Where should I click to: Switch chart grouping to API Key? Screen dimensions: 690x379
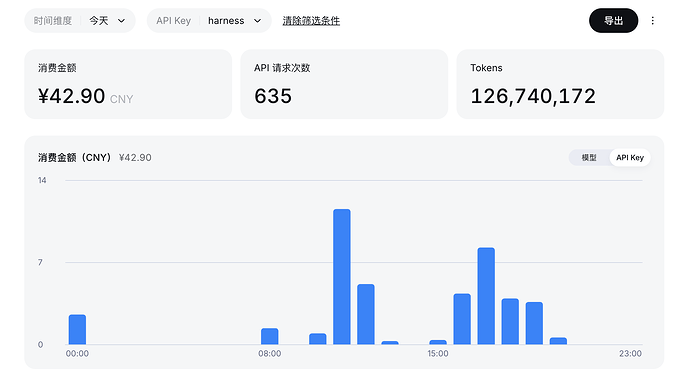(630, 158)
